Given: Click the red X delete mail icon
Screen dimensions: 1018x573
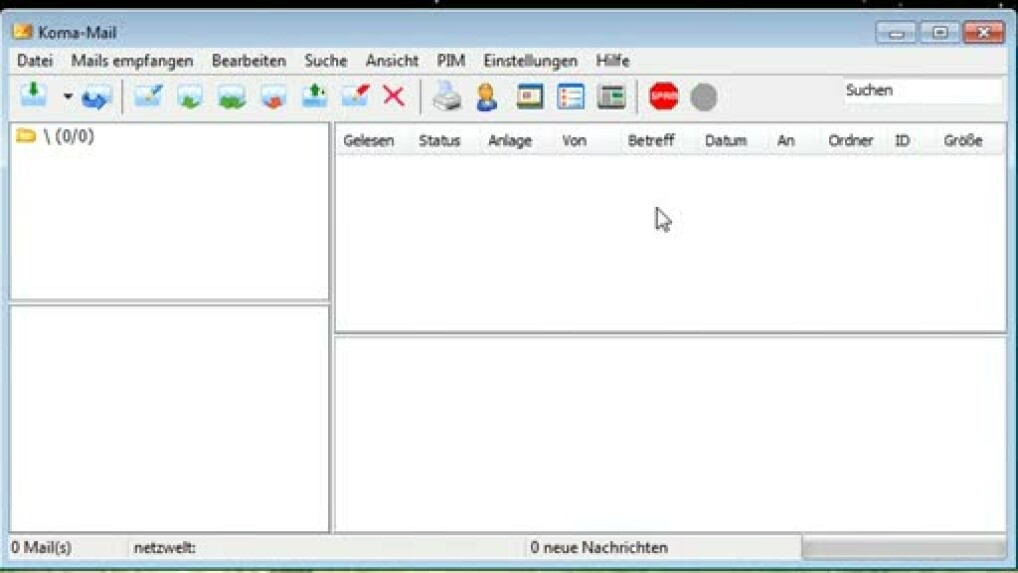Looking at the screenshot, I should tap(394, 97).
